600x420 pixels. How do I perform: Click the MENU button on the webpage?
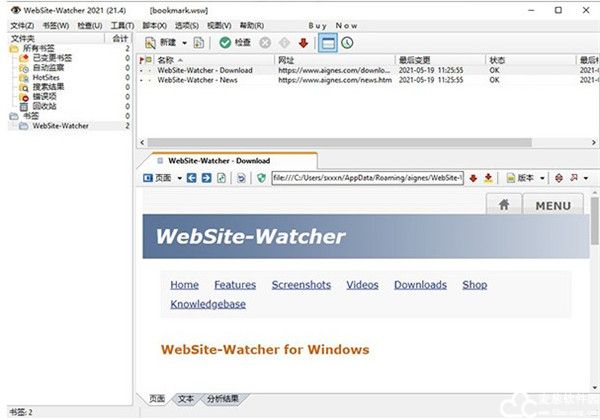[553, 206]
